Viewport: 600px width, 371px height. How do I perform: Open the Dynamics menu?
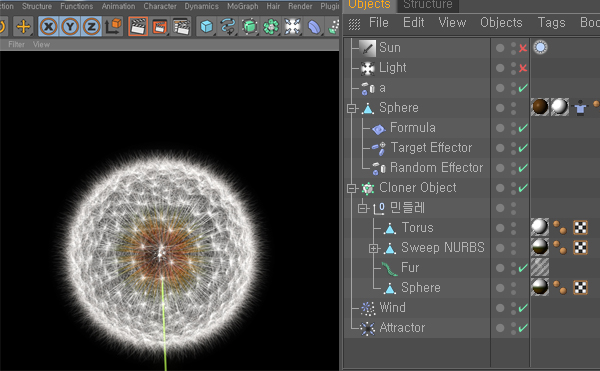point(202,6)
